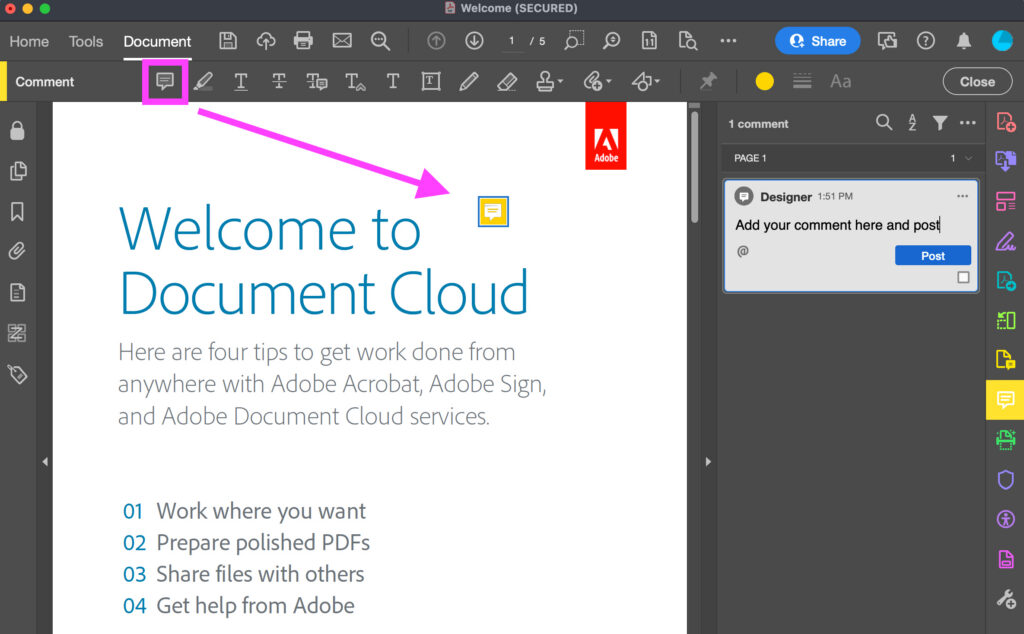Print the document
1024x634 pixels.
point(303,40)
